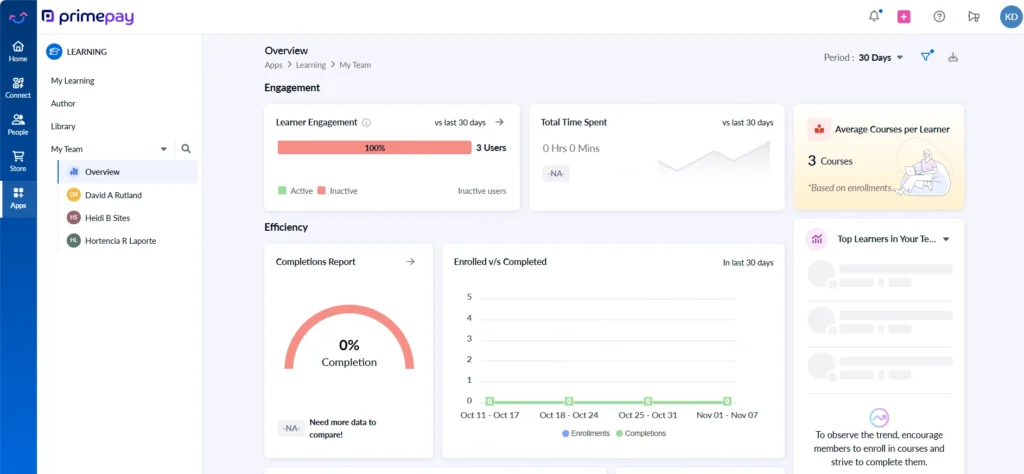The width and height of the screenshot is (1024, 474).
Task: Search team members with magnifier icon
Action: coord(186,149)
